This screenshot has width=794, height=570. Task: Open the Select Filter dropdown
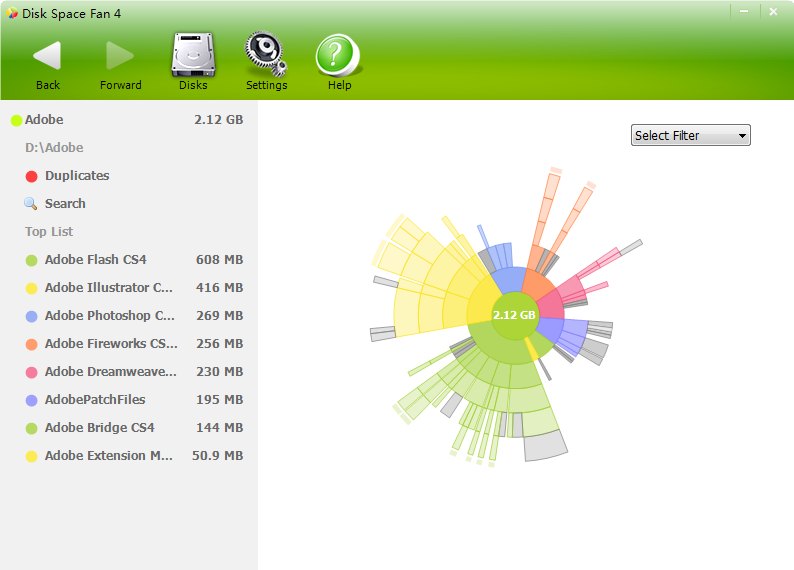click(x=690, y=135)
